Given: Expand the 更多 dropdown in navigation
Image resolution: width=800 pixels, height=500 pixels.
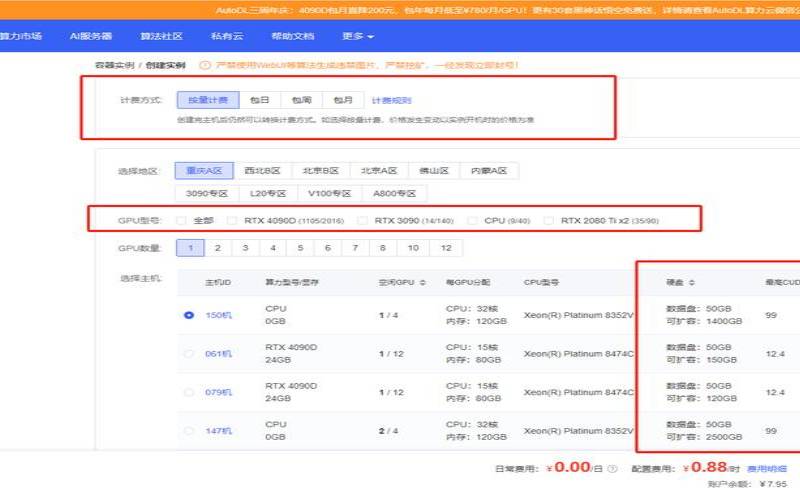Looking at the screenshot, I should (357, 36).
